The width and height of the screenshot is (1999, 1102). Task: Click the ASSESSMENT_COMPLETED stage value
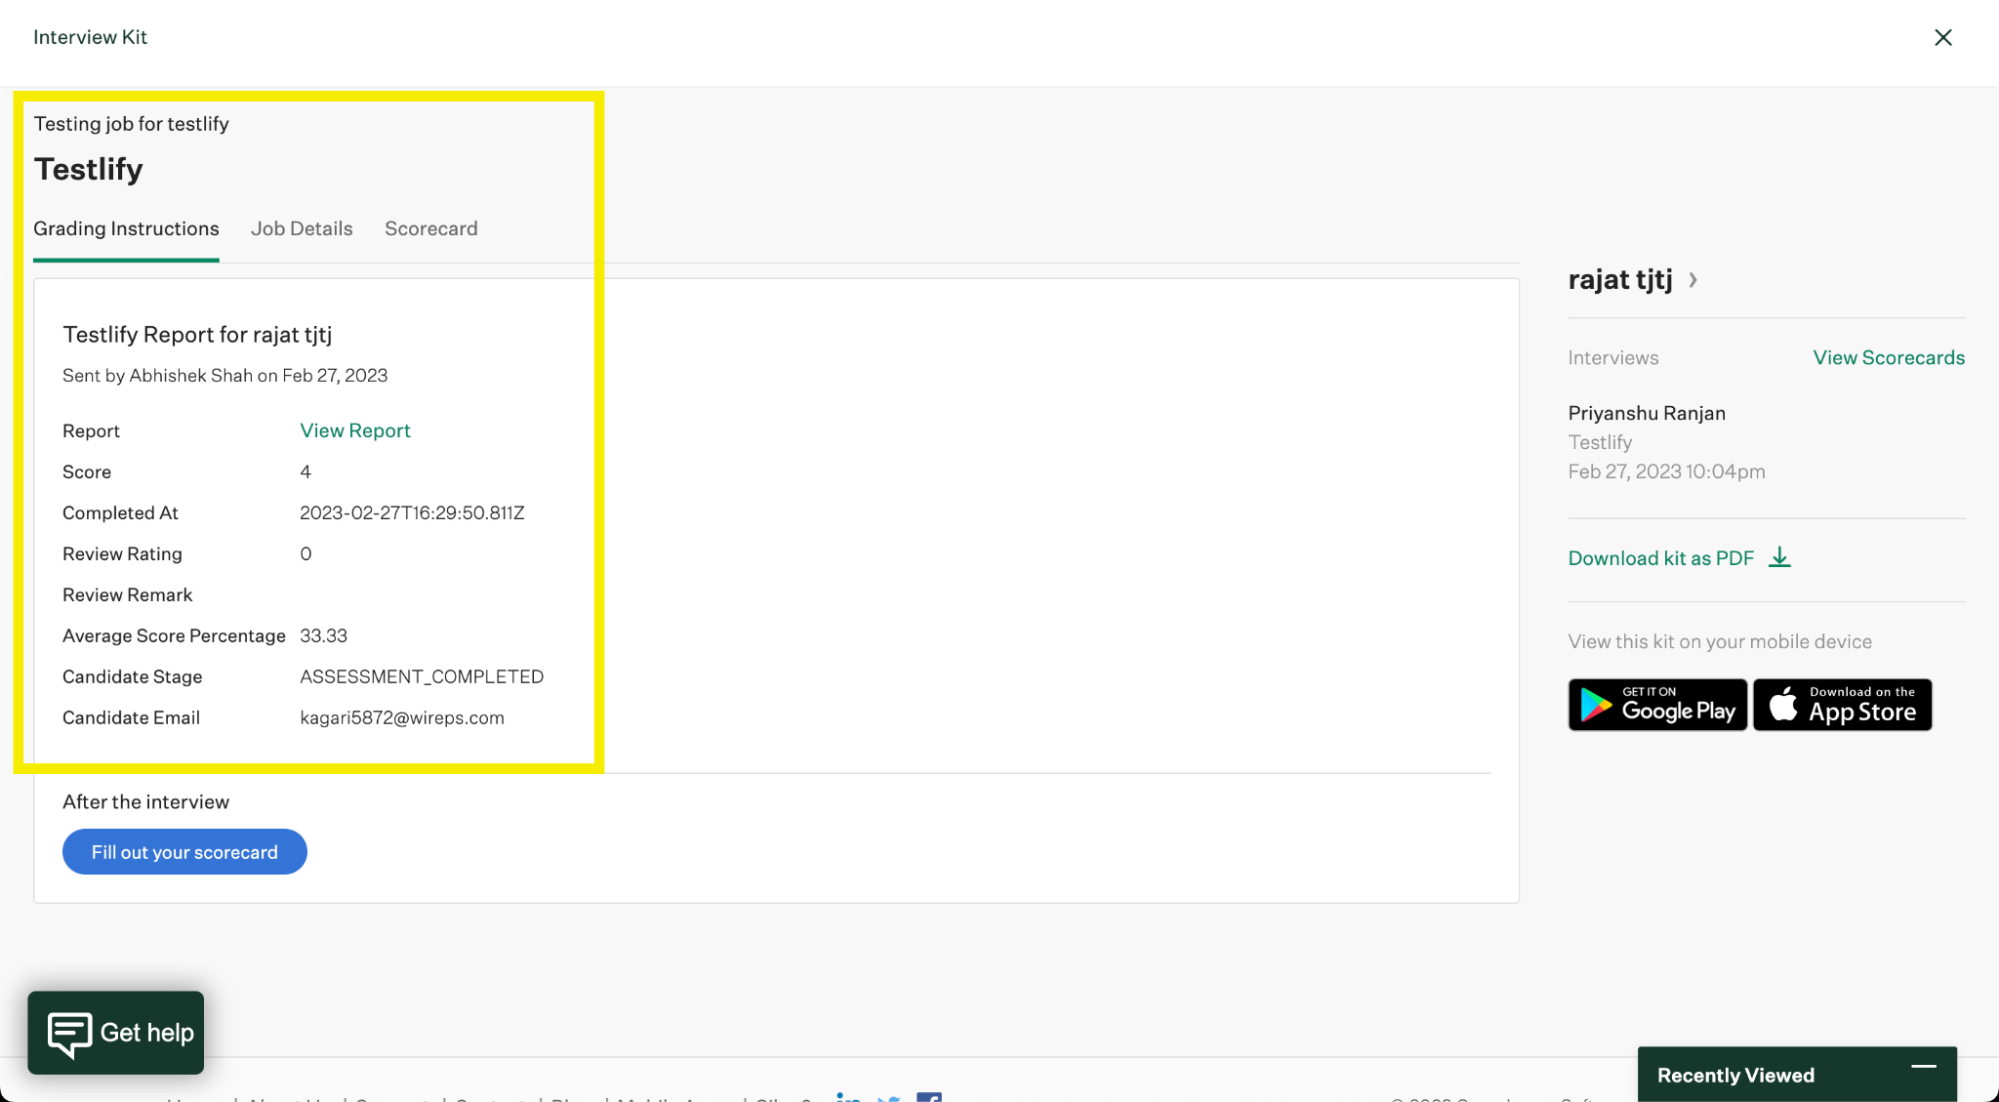421,676
